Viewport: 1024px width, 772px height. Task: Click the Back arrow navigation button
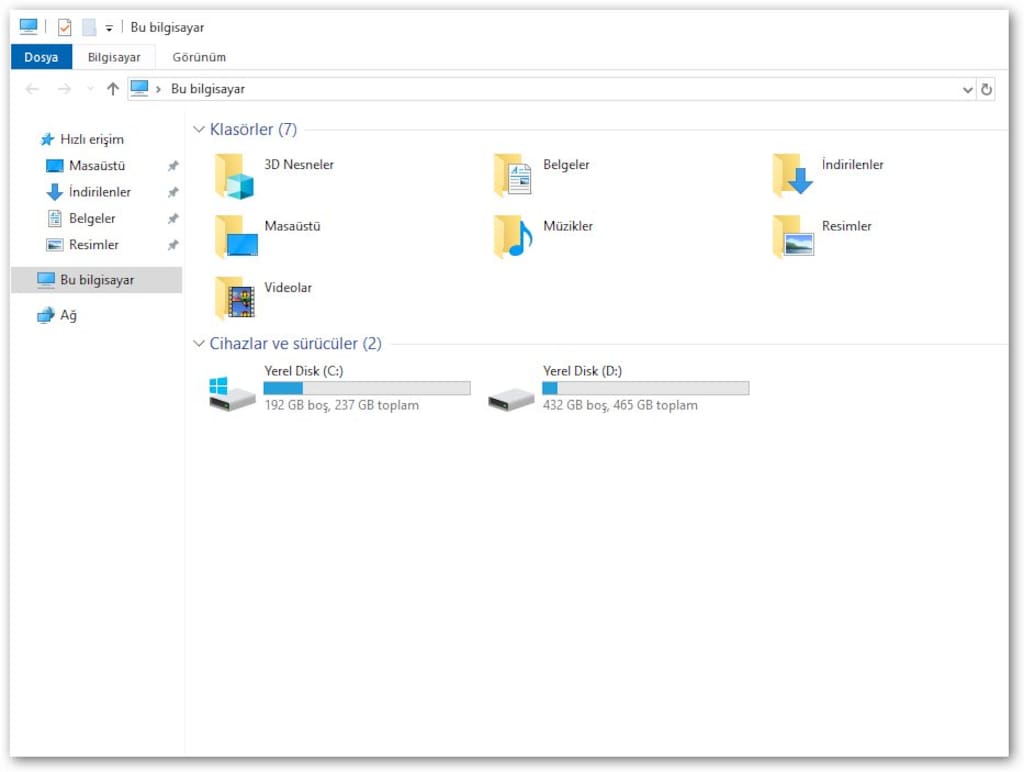(32, 89)
